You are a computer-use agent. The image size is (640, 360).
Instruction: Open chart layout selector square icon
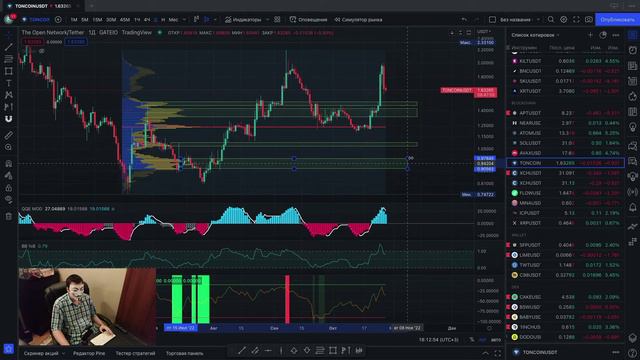point(492,20)
